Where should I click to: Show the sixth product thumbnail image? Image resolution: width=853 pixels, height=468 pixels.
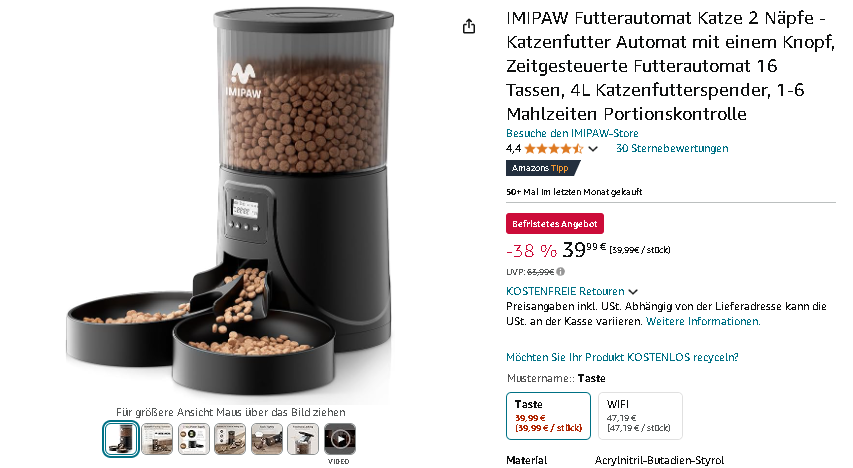tap(303, 439)
